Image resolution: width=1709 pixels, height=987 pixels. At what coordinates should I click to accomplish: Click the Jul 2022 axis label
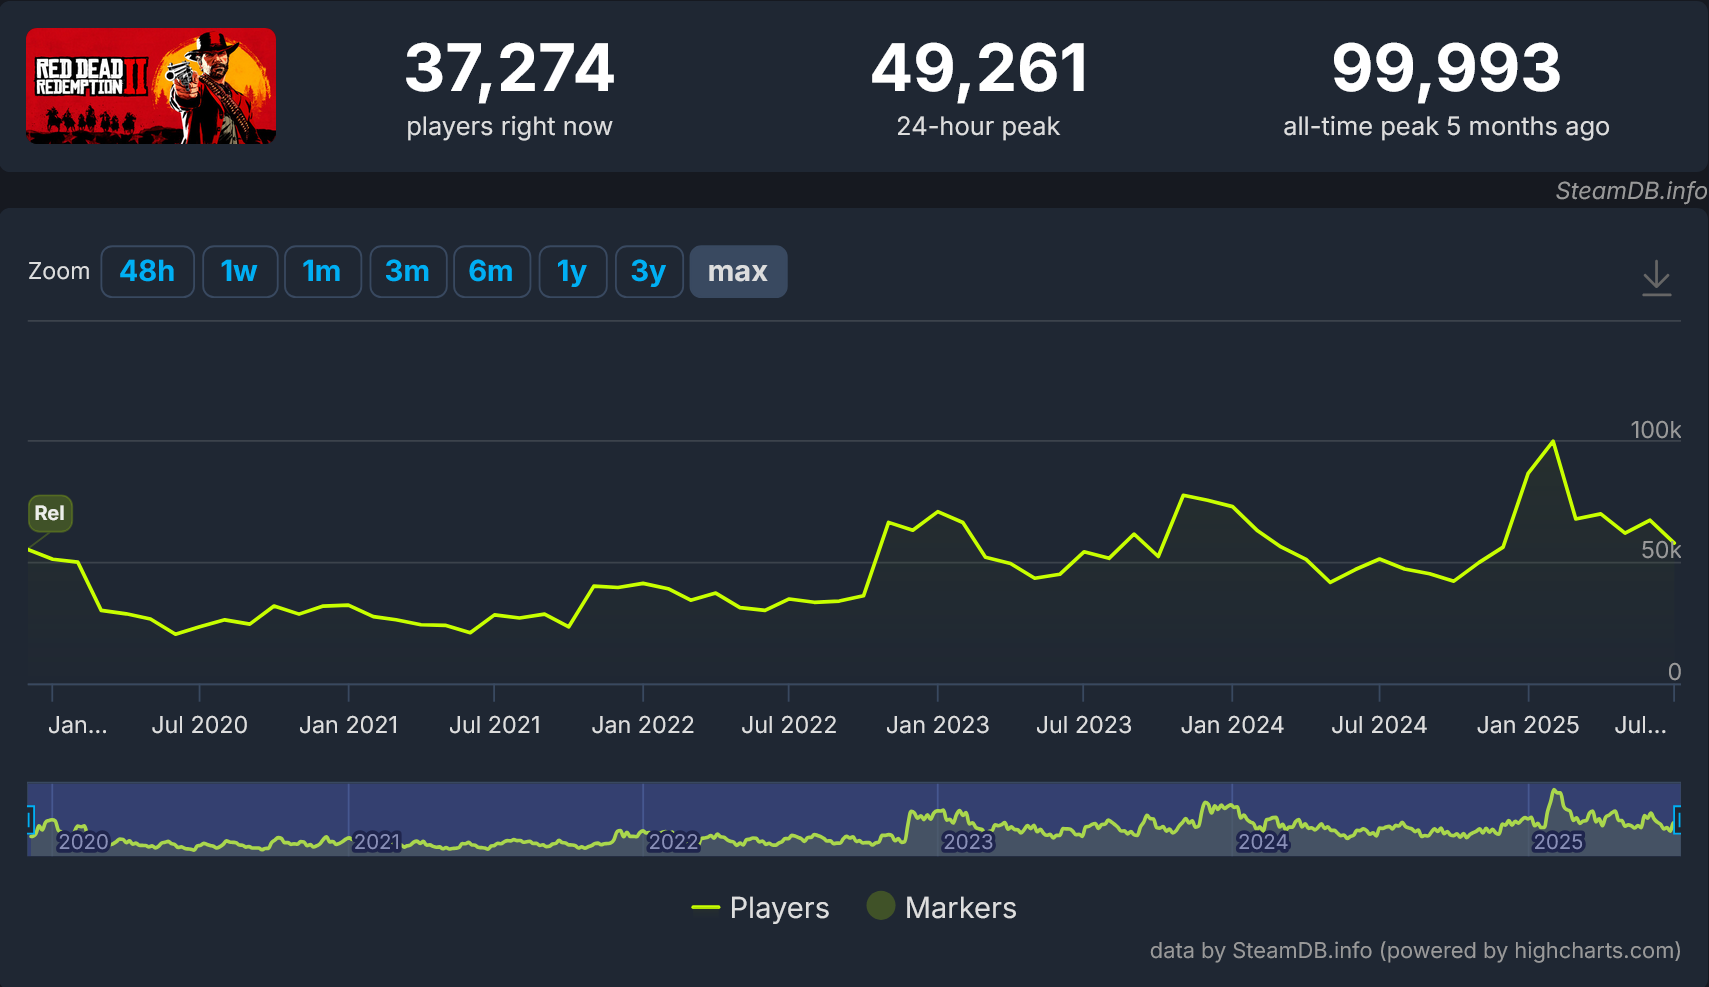click(x=788, y=725)
